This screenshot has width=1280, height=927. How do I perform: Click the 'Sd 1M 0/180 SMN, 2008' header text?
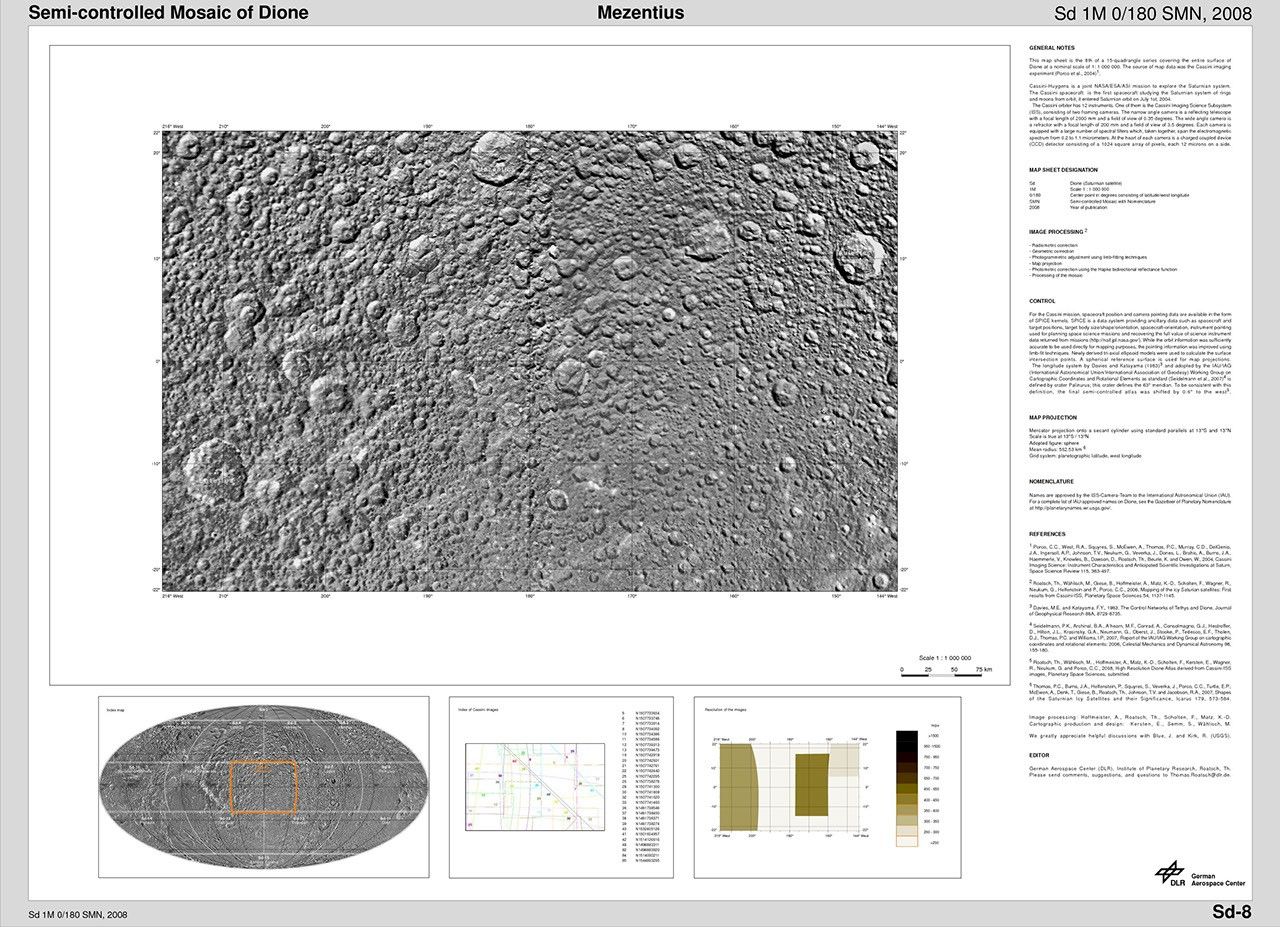tap(1153, 14)
